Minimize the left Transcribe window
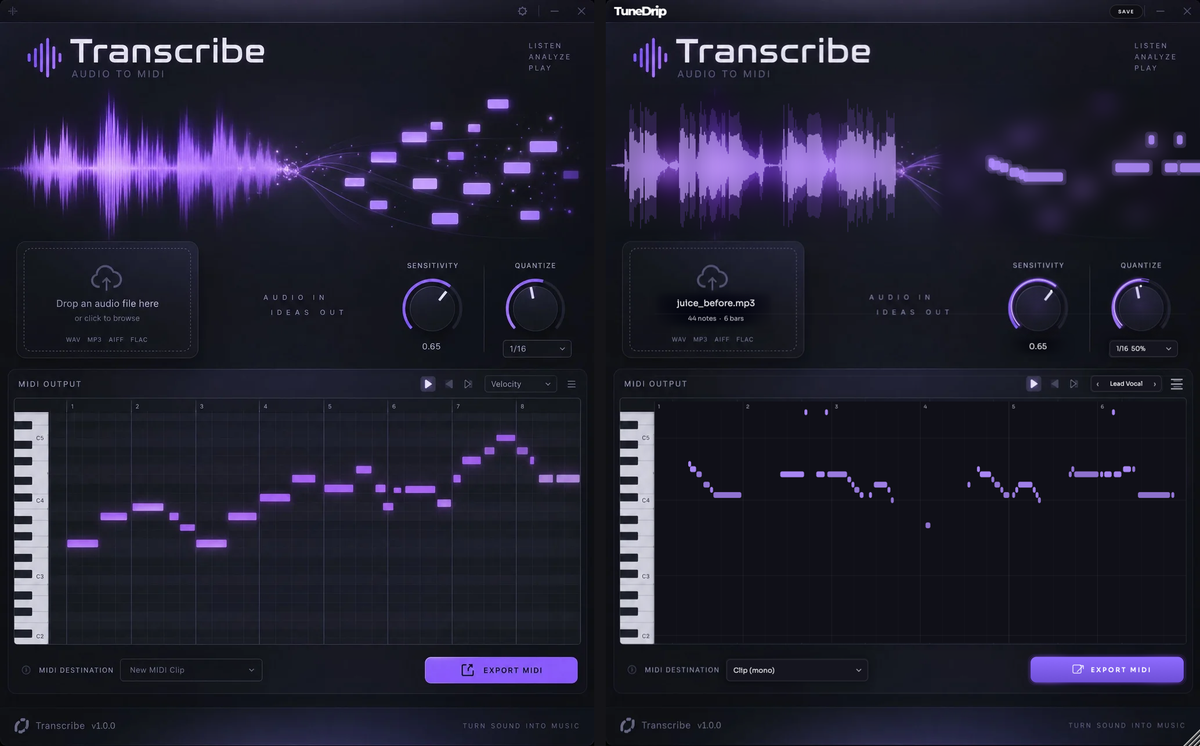 (554, 11)
